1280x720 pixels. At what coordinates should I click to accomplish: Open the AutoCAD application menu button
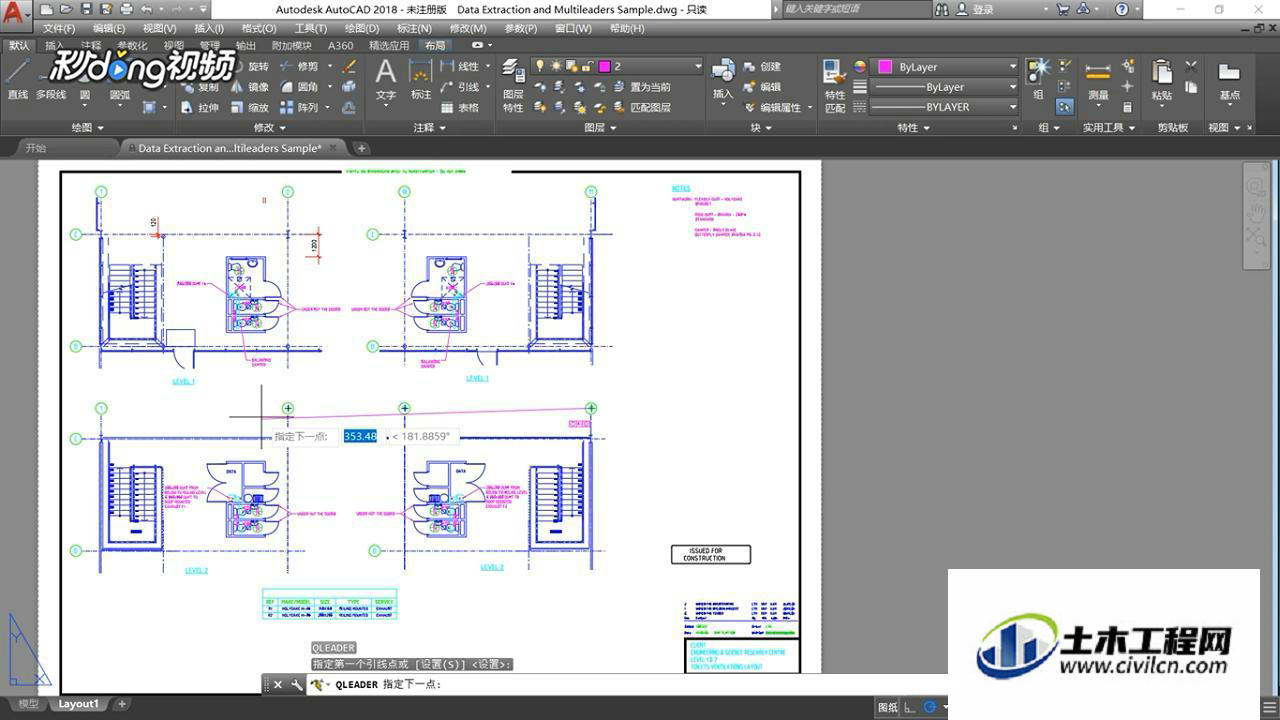point(14,14)
